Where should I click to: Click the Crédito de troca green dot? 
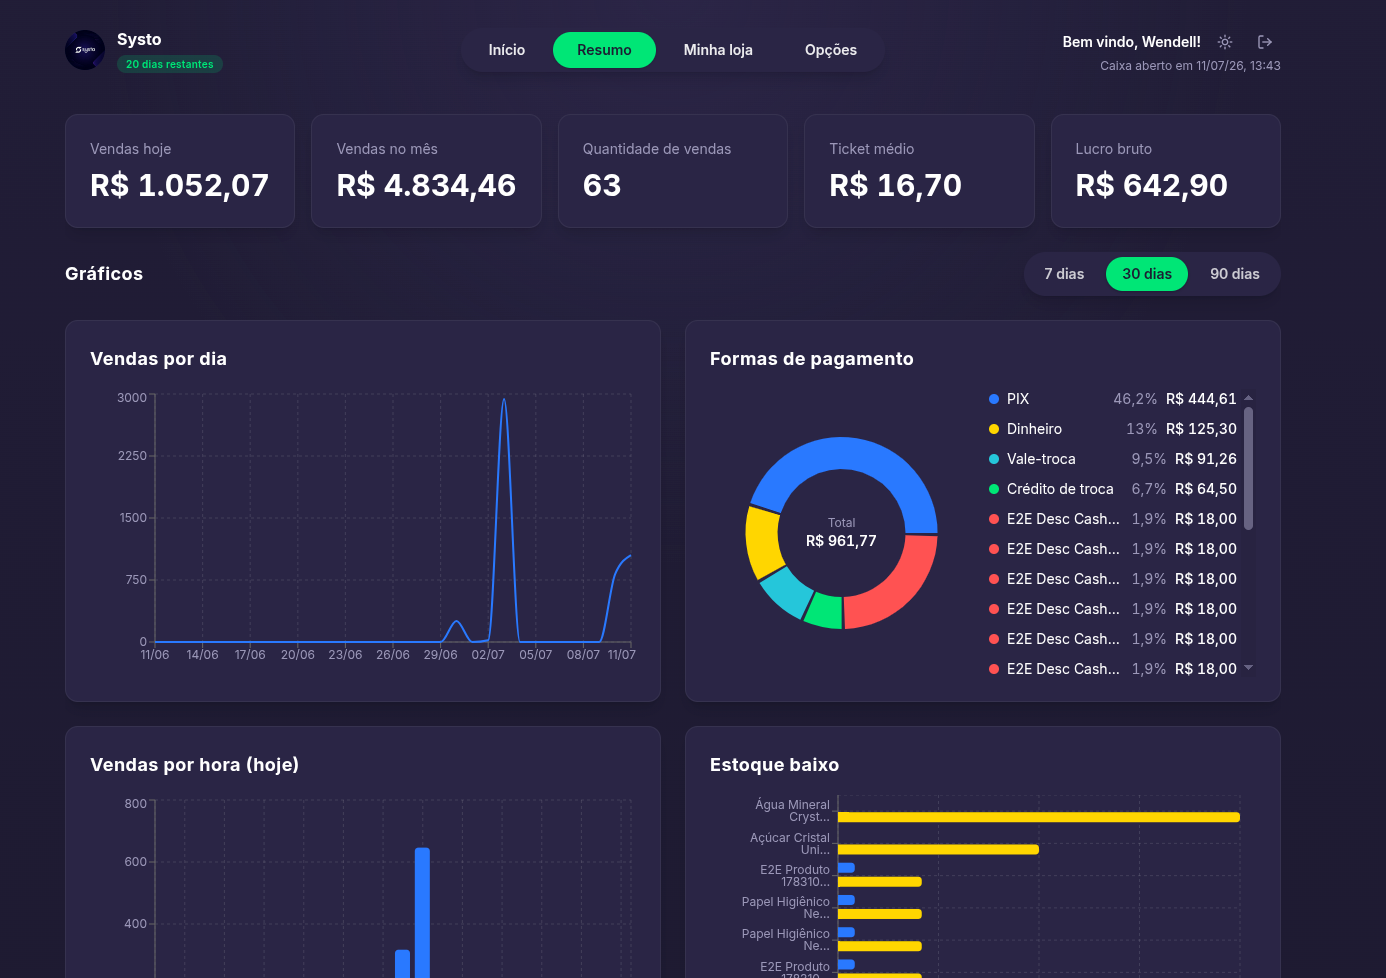[994, 489]
